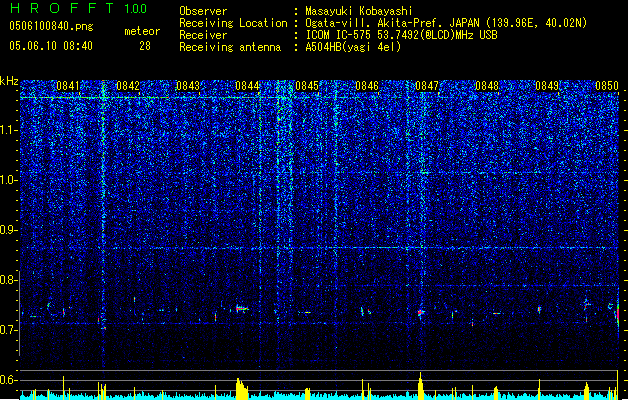Click the 0.7 kHz axis tick label
Screen dimensions: 629x400
[9, 330]
